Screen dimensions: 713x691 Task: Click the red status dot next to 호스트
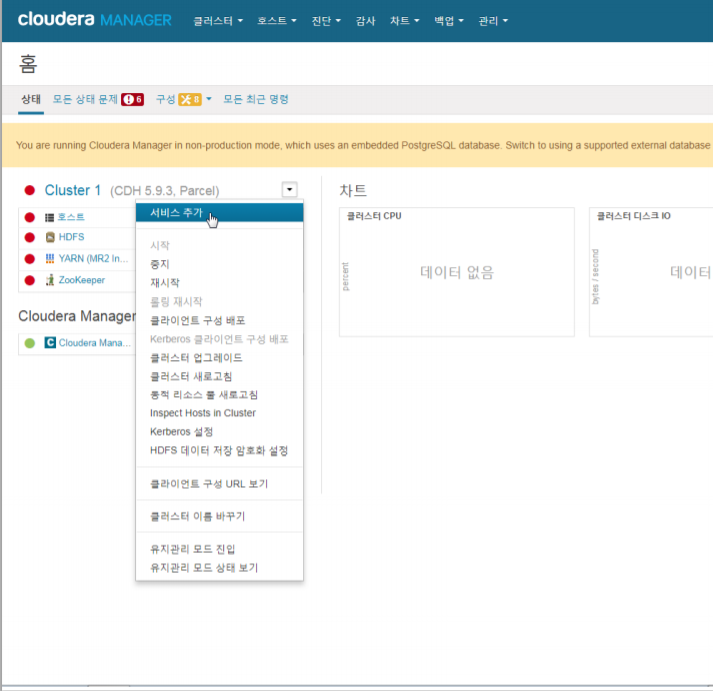(30, 217)
